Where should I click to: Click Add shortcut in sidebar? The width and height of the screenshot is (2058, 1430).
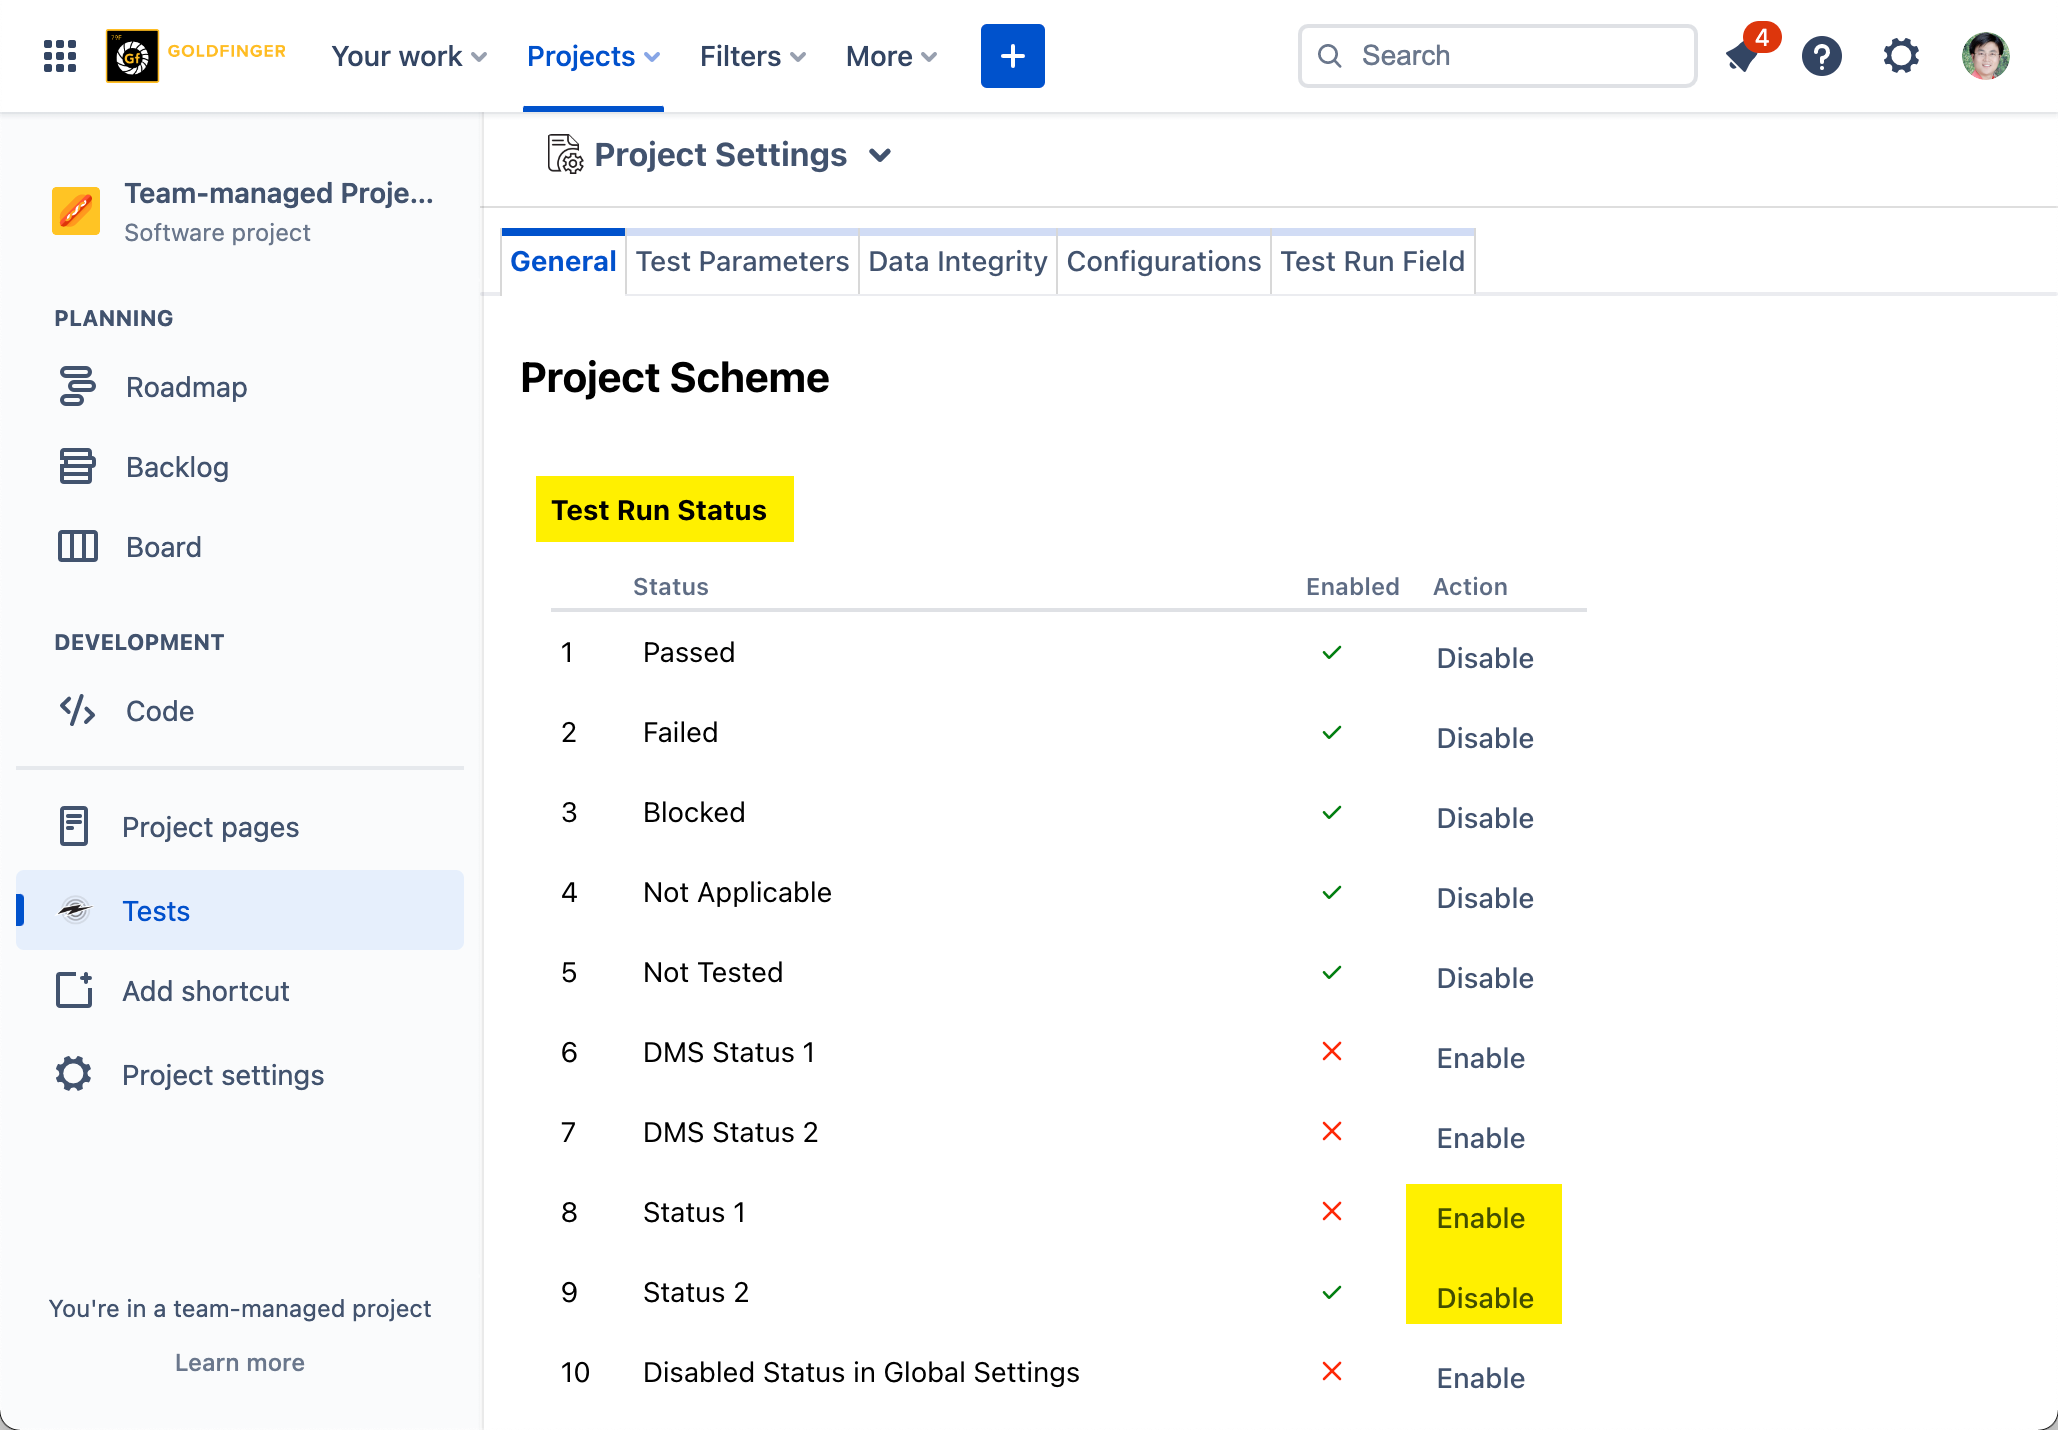(205, 991)
